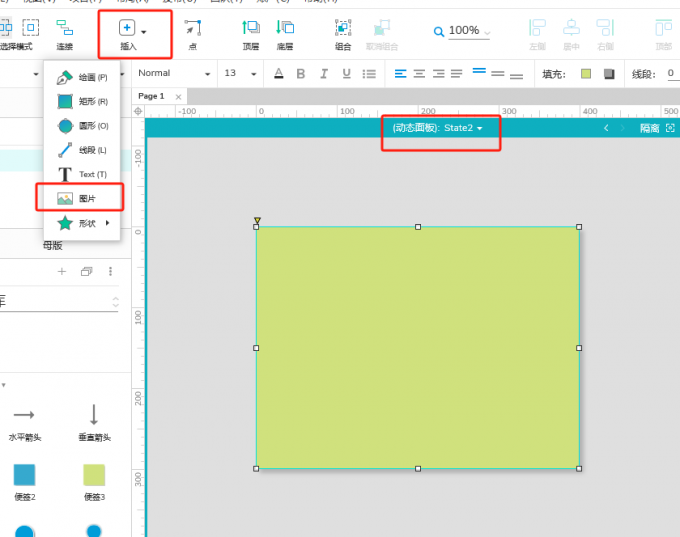This screenshot has width=680, height=537.
Task: Align text center
Action: click(x=419, y=74)
